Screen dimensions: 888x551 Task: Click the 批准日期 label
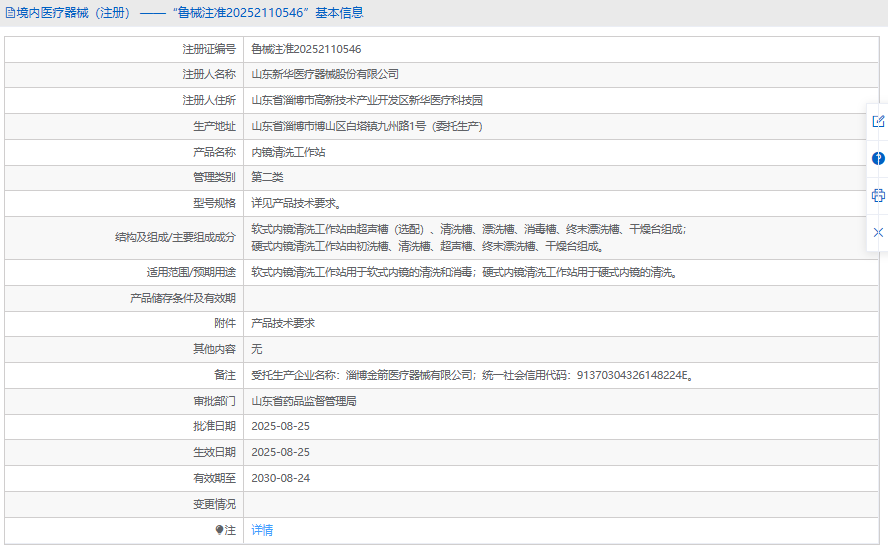pyautogui.click(x=215, y=426)
